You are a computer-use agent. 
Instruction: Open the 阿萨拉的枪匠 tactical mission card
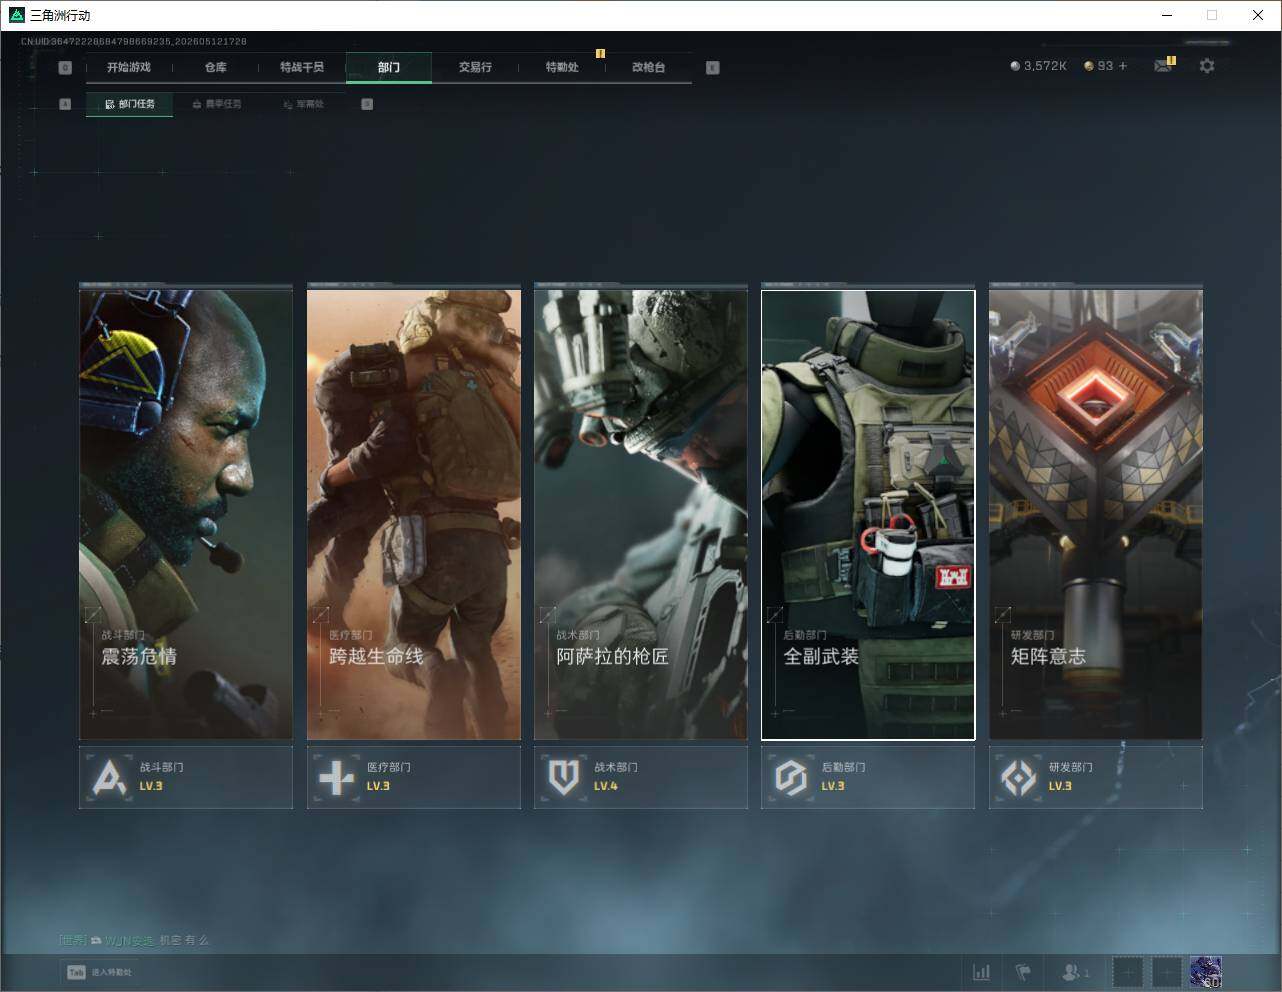[x=641, y=514]
